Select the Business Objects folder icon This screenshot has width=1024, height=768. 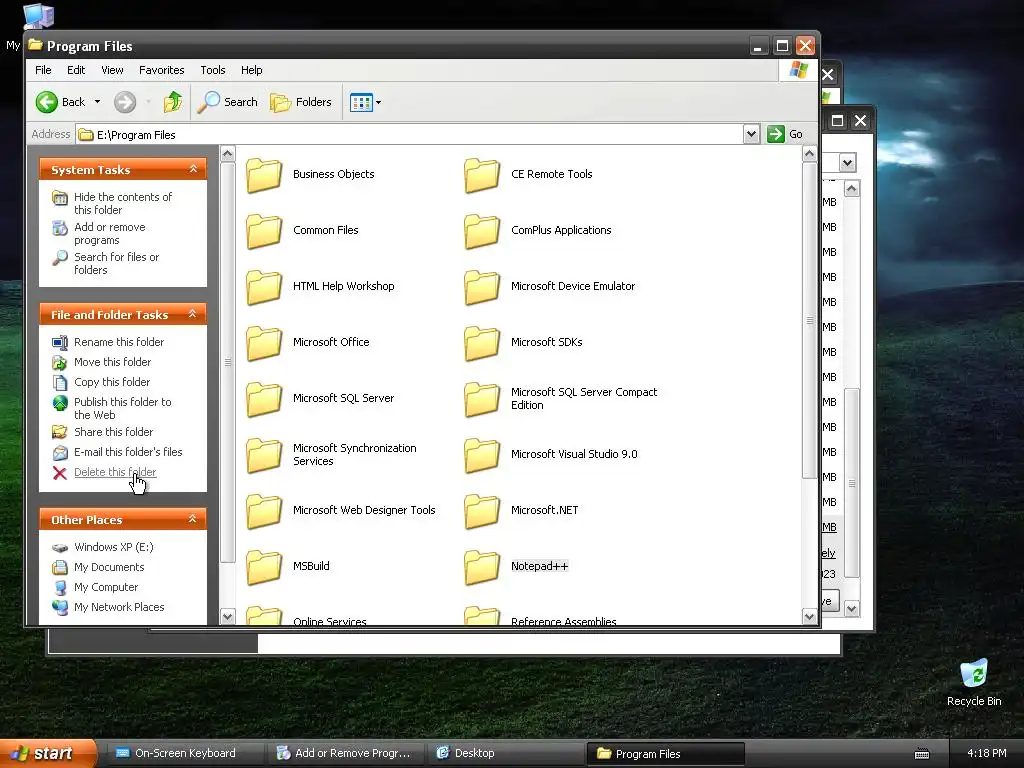[x=264, y=174]
